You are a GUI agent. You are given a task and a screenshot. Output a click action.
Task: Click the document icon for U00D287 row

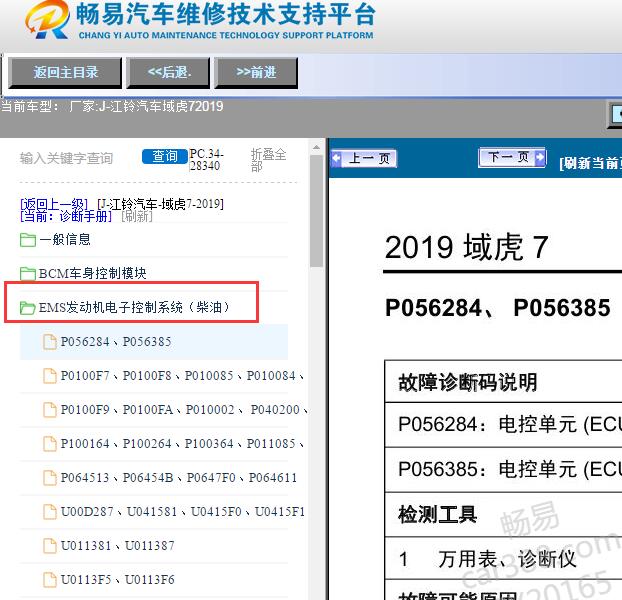(50, 512)
